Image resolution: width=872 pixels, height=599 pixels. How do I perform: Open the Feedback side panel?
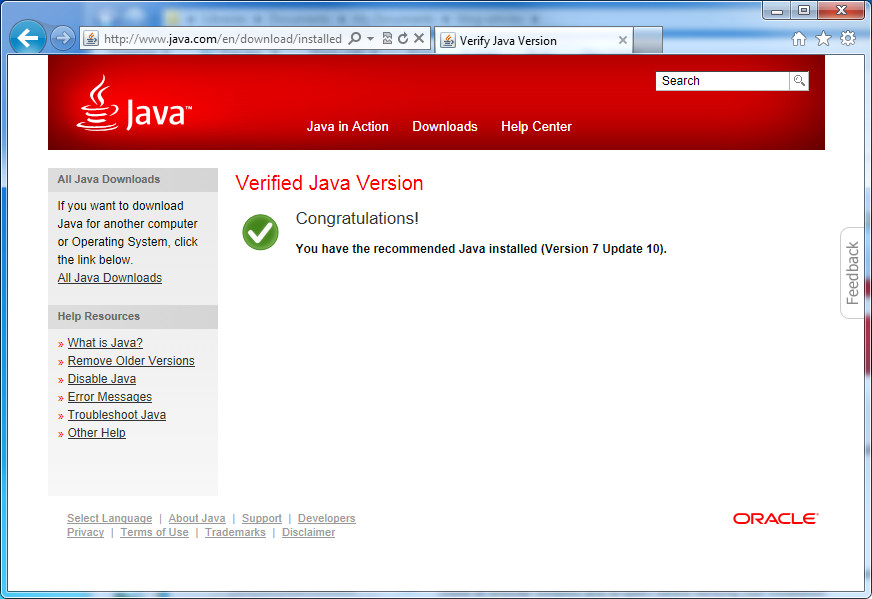[851, 272]
